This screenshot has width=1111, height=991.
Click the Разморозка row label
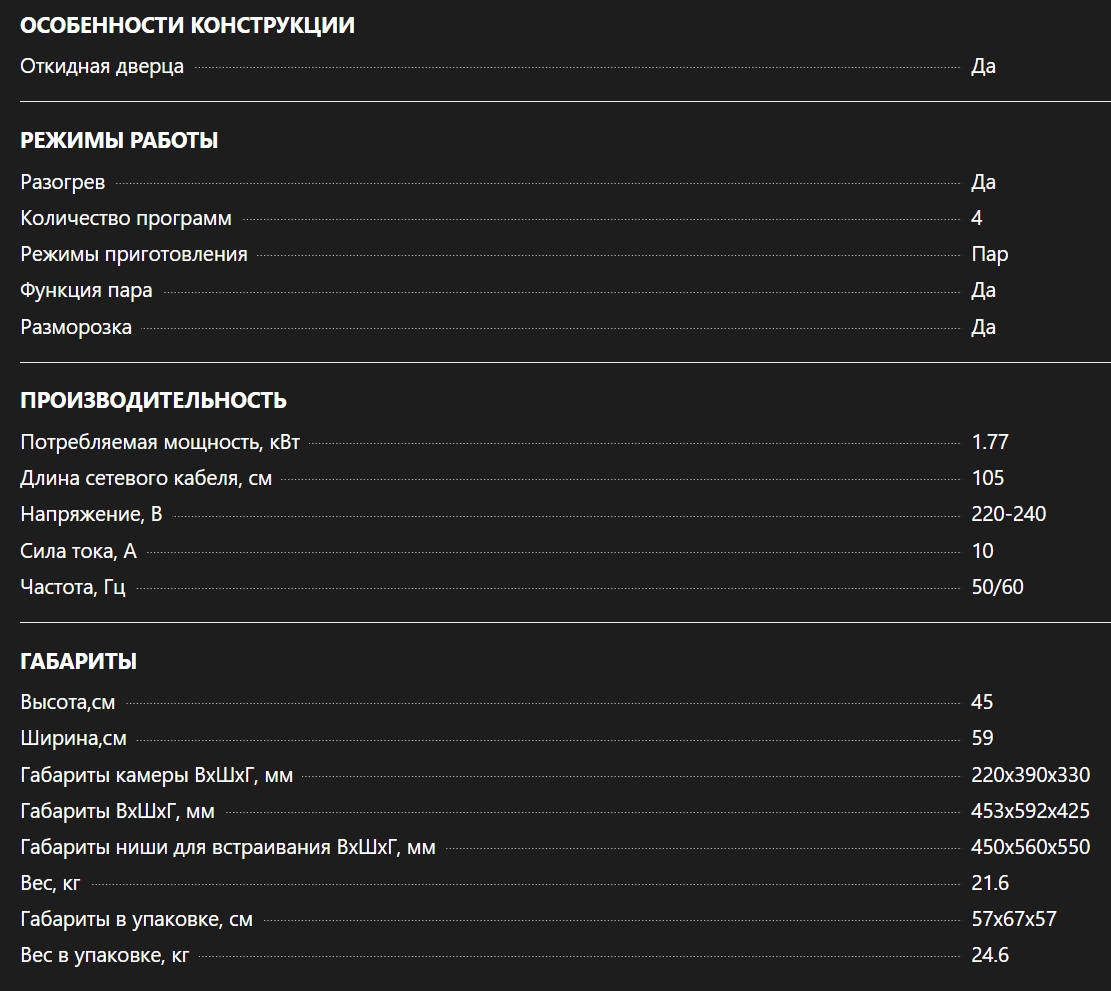coord(76,327)
